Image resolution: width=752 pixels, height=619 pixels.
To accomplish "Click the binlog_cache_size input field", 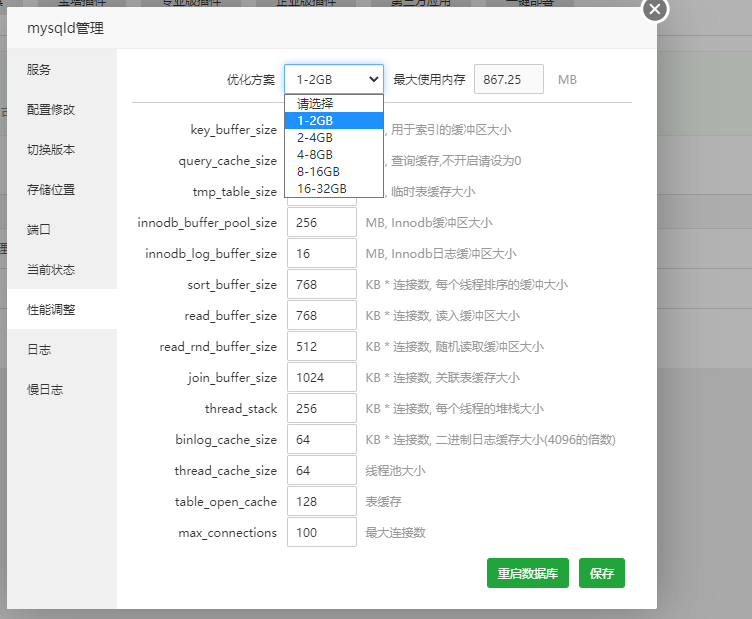I will [322, 439].
